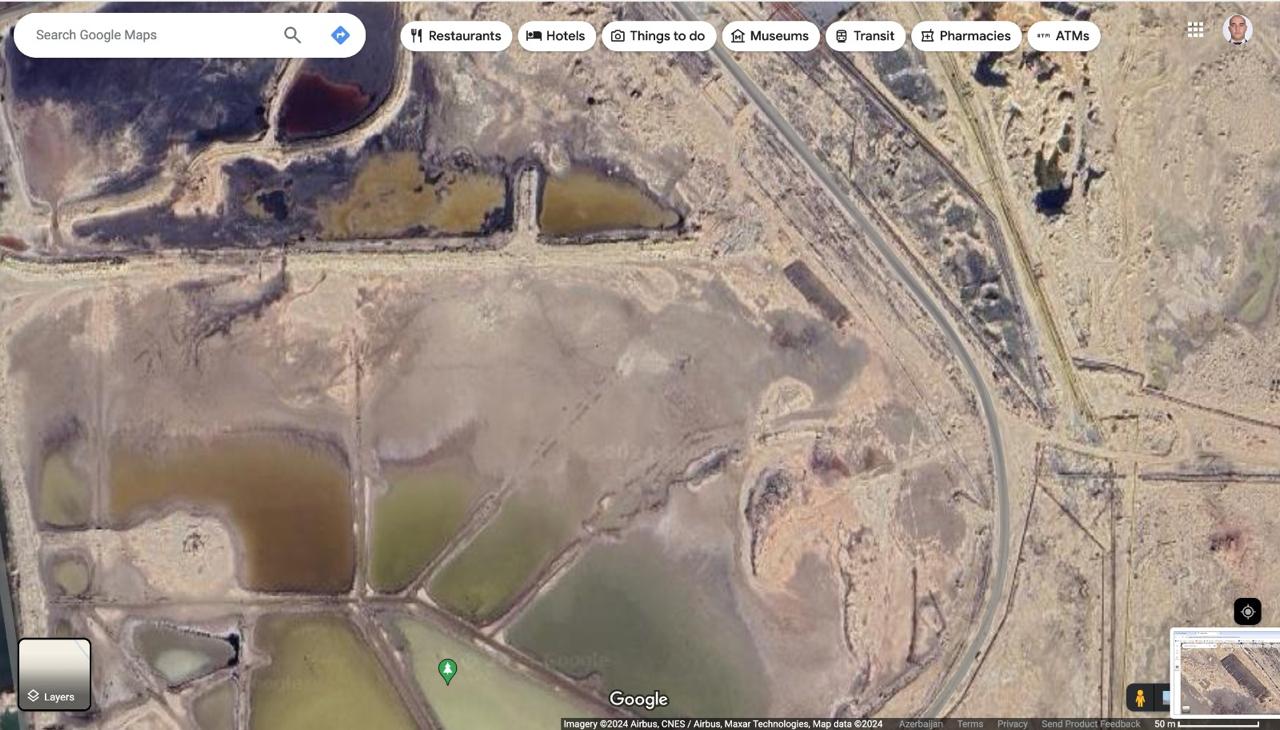The width and height of the screenshot is (1280, 730).
Task: Click the show your location button
Action: (x=1247, y=611)
